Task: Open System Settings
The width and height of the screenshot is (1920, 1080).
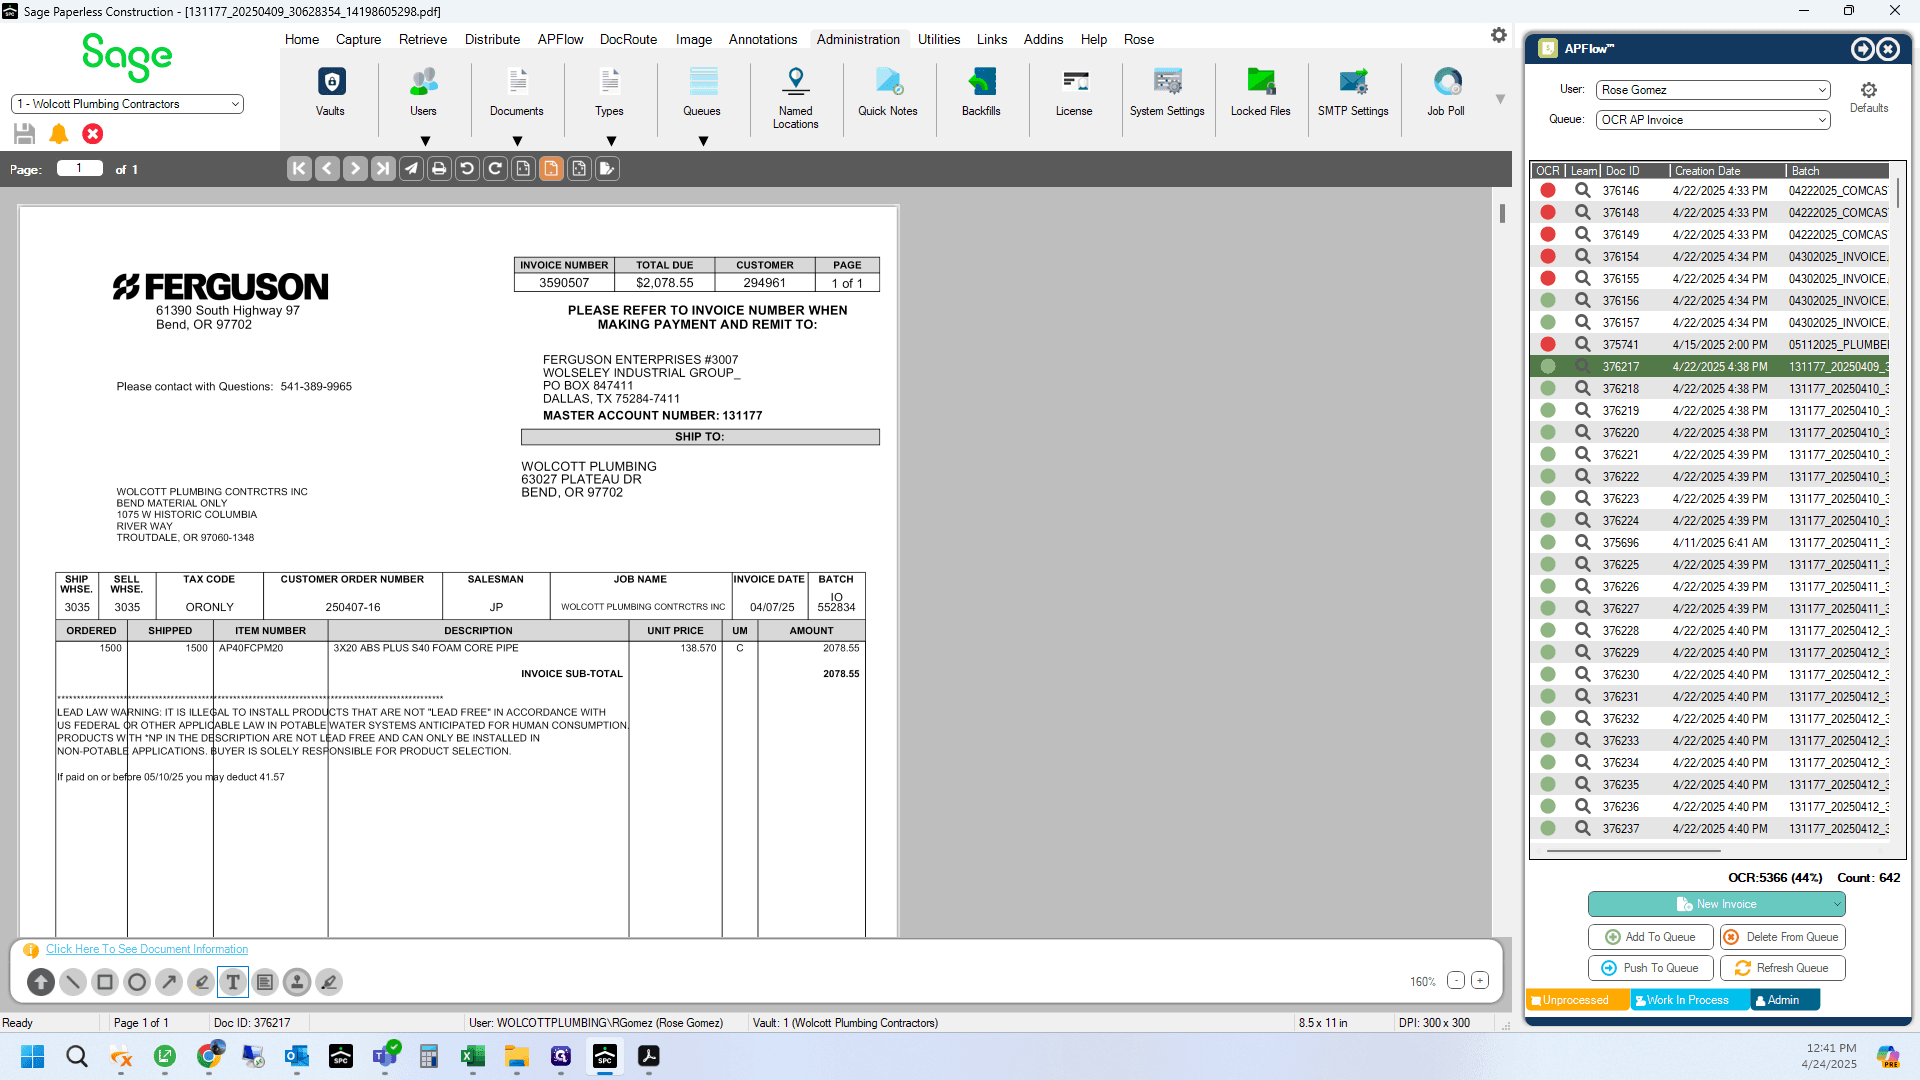Action: [x=1167, y=92]
